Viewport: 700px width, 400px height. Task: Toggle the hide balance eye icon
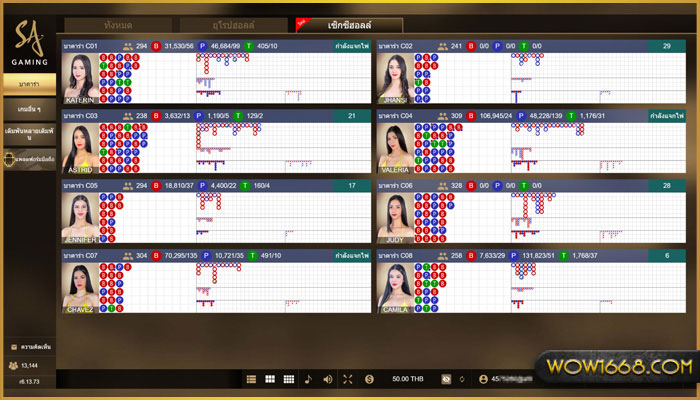(x=446, y=379)
